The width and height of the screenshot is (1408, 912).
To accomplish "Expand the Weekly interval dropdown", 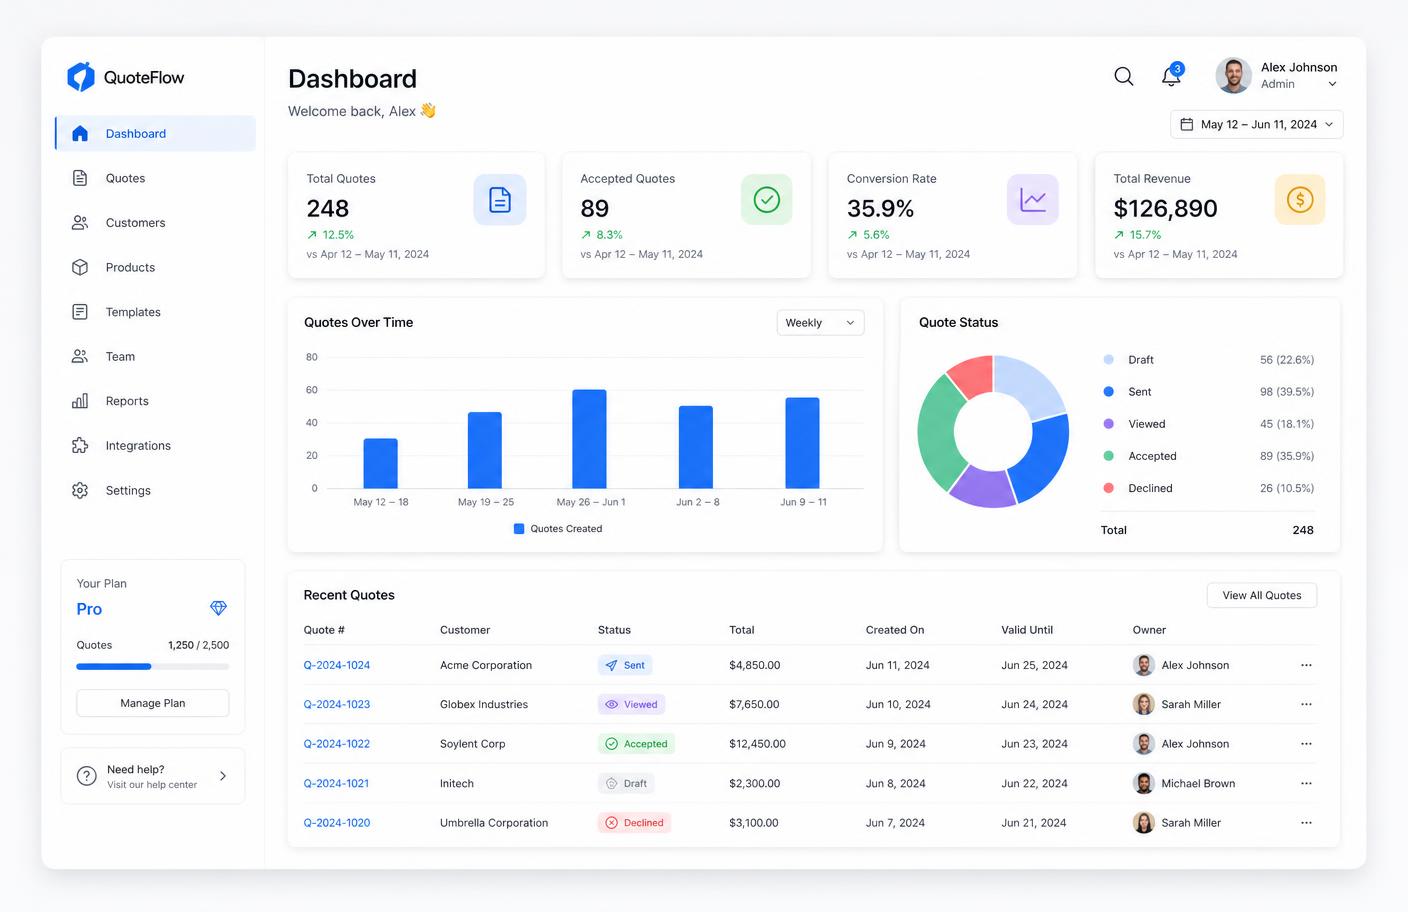I will tap(820, 322).
